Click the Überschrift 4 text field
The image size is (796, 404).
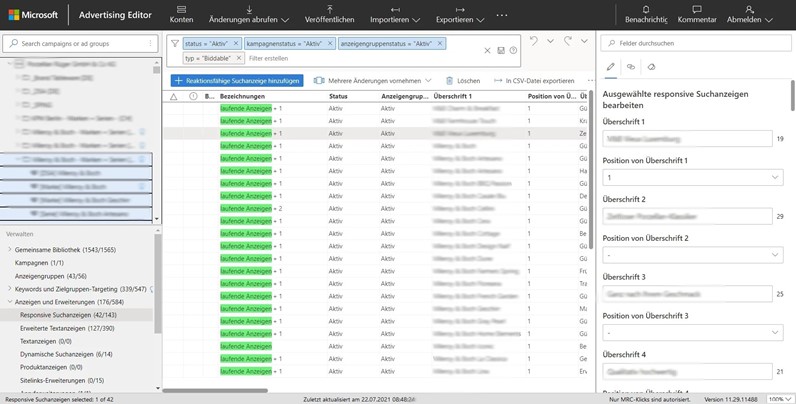[x=687, y=372]
